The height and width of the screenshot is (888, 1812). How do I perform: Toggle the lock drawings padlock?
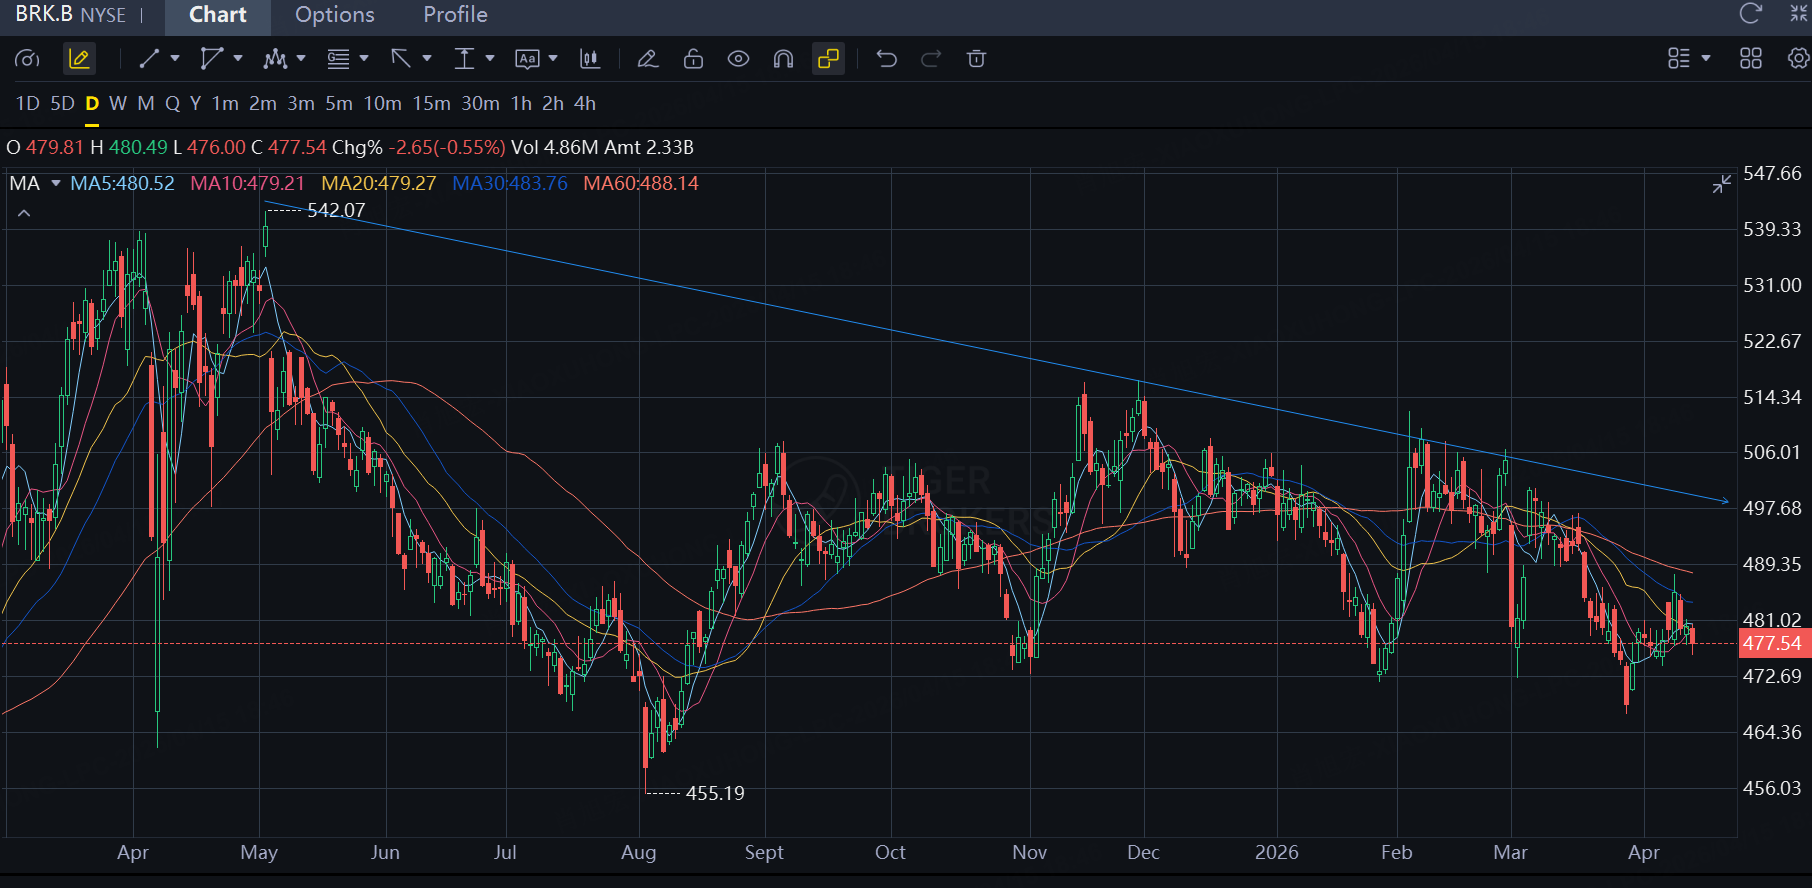tap(693, 59)
